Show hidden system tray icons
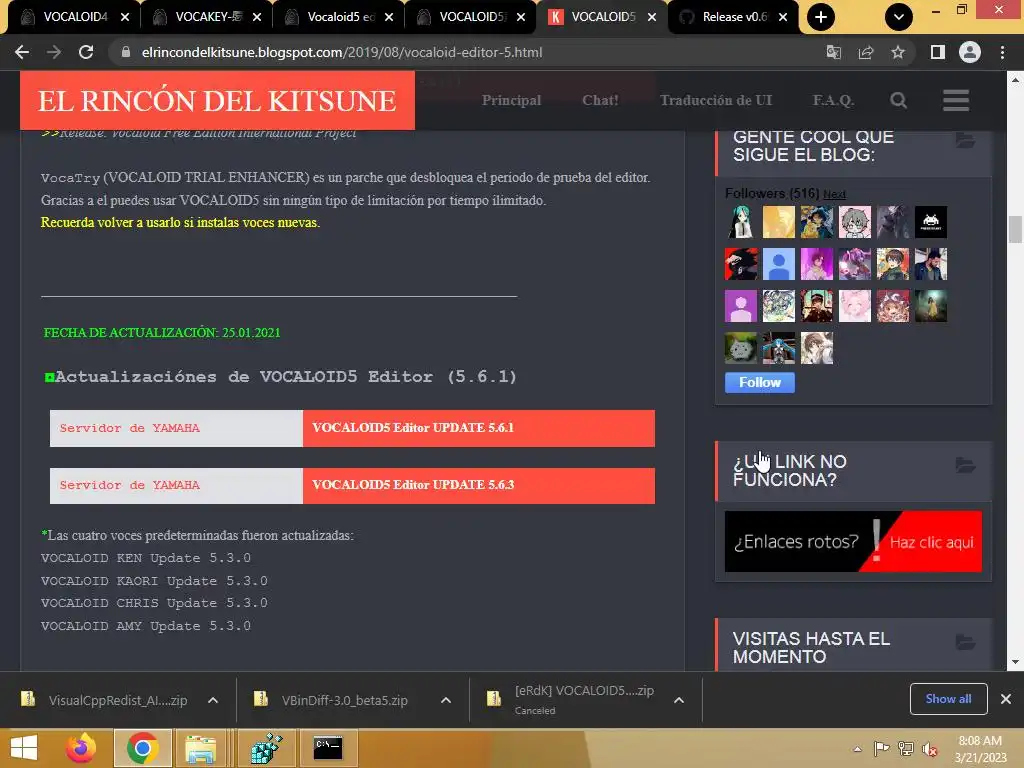The image size is (1024, 768). coord(857,749)
